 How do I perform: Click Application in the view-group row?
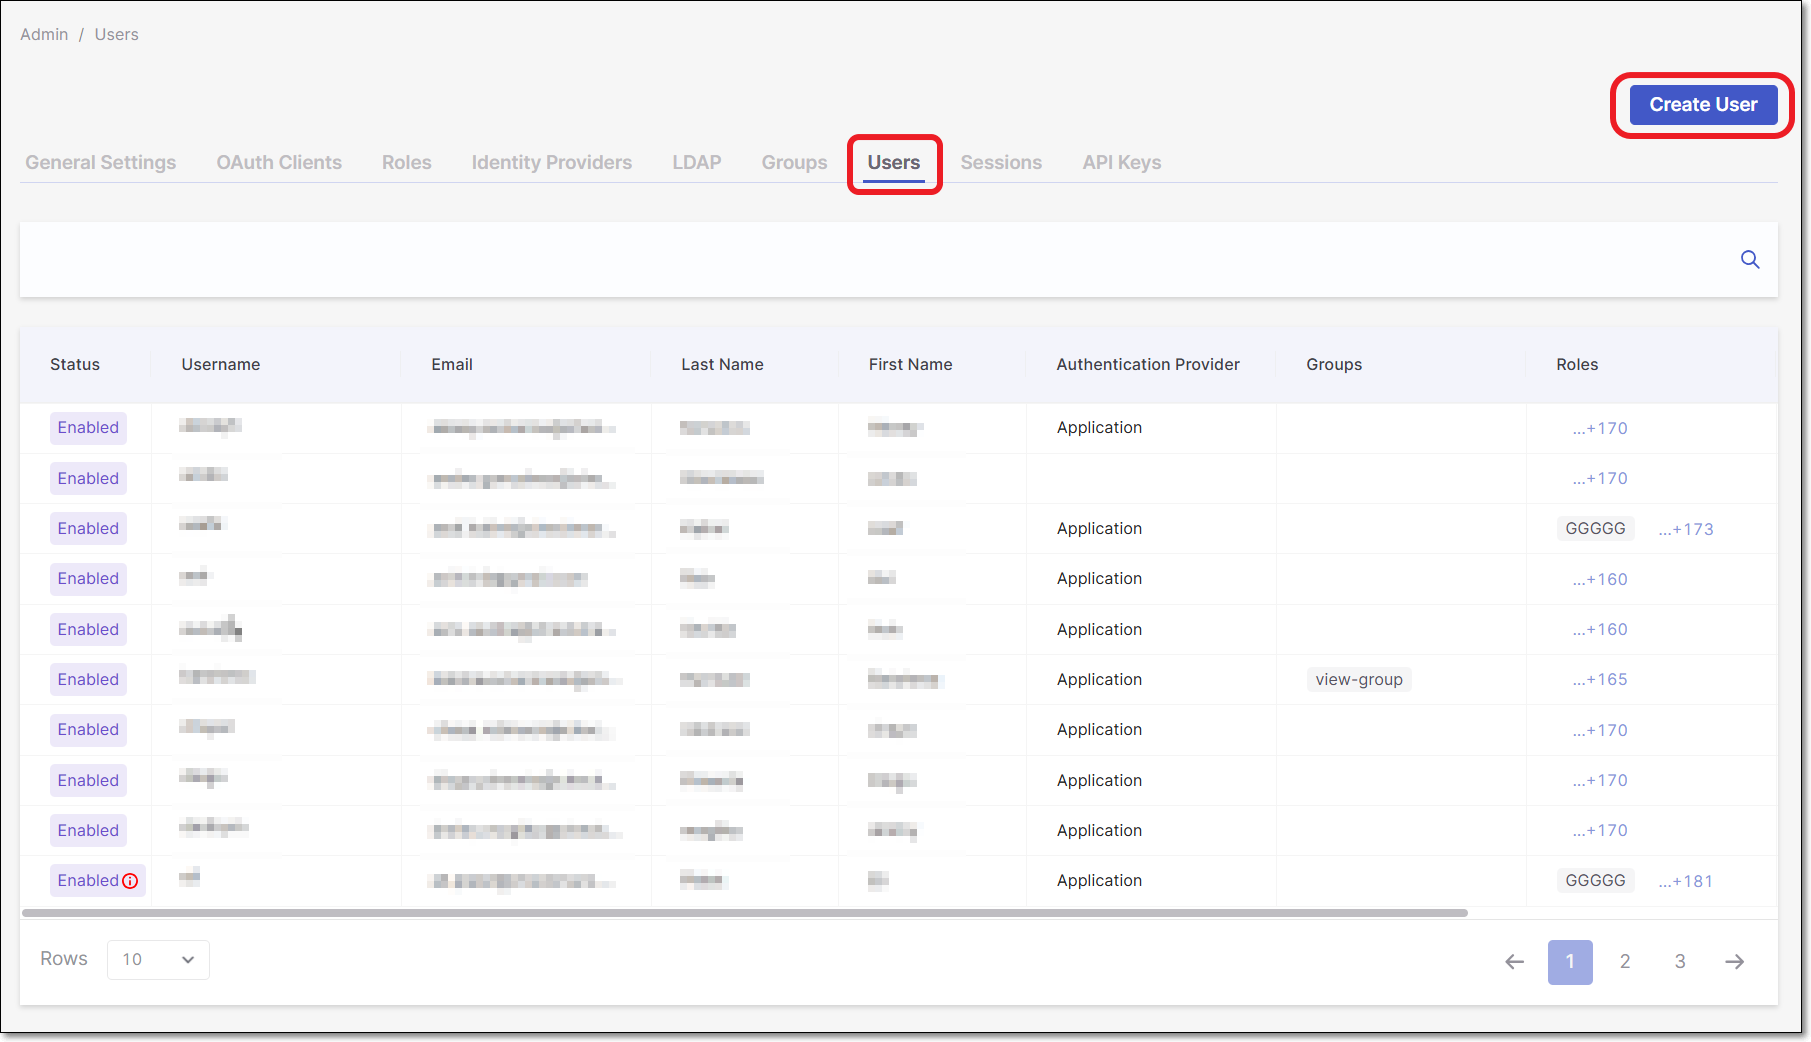point(1099,680)
